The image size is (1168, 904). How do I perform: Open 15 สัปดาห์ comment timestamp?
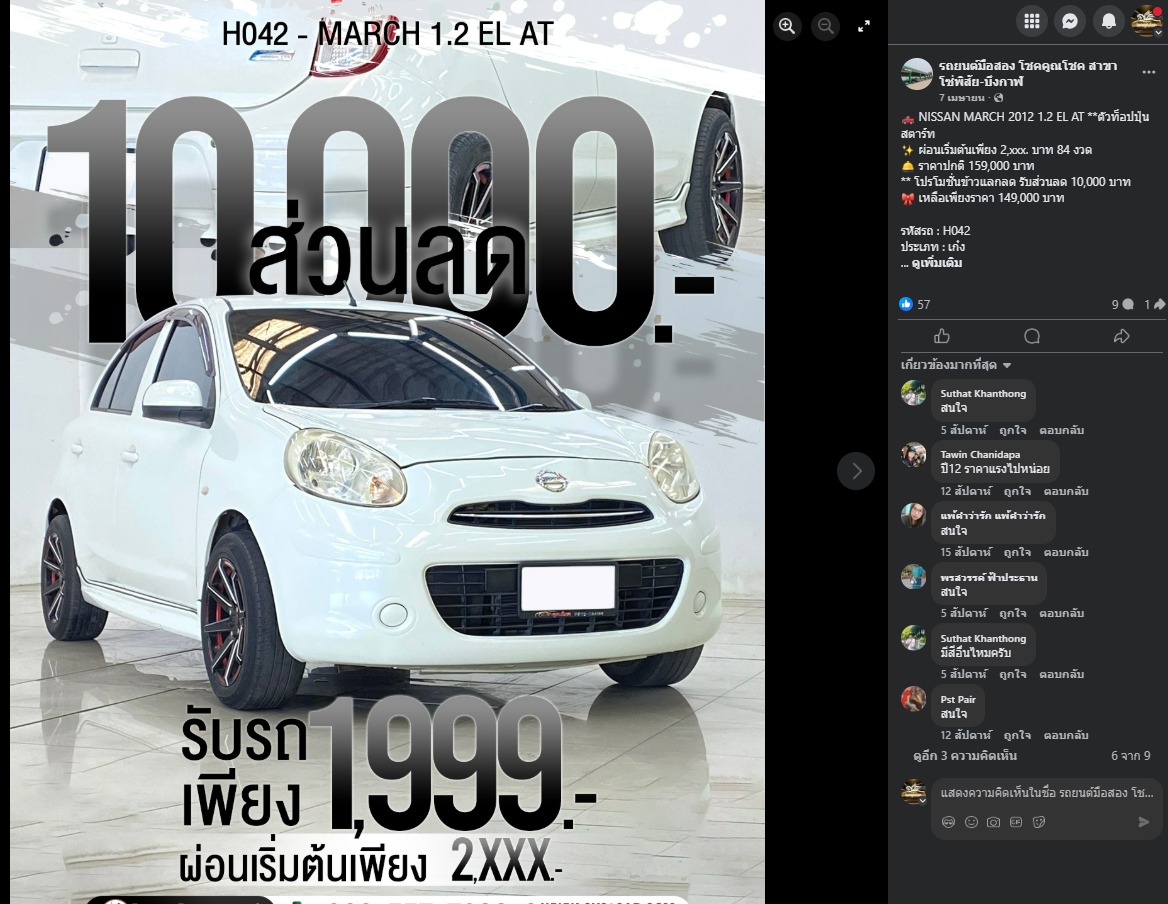(965, 553)
